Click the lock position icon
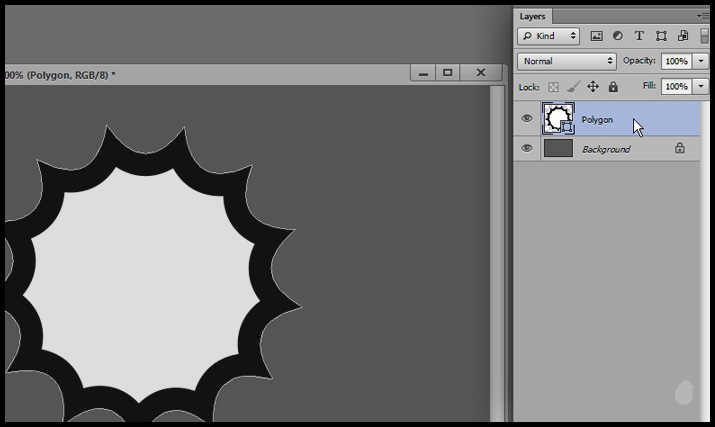The height and width of the screenshot is (427, 715). 593,87
